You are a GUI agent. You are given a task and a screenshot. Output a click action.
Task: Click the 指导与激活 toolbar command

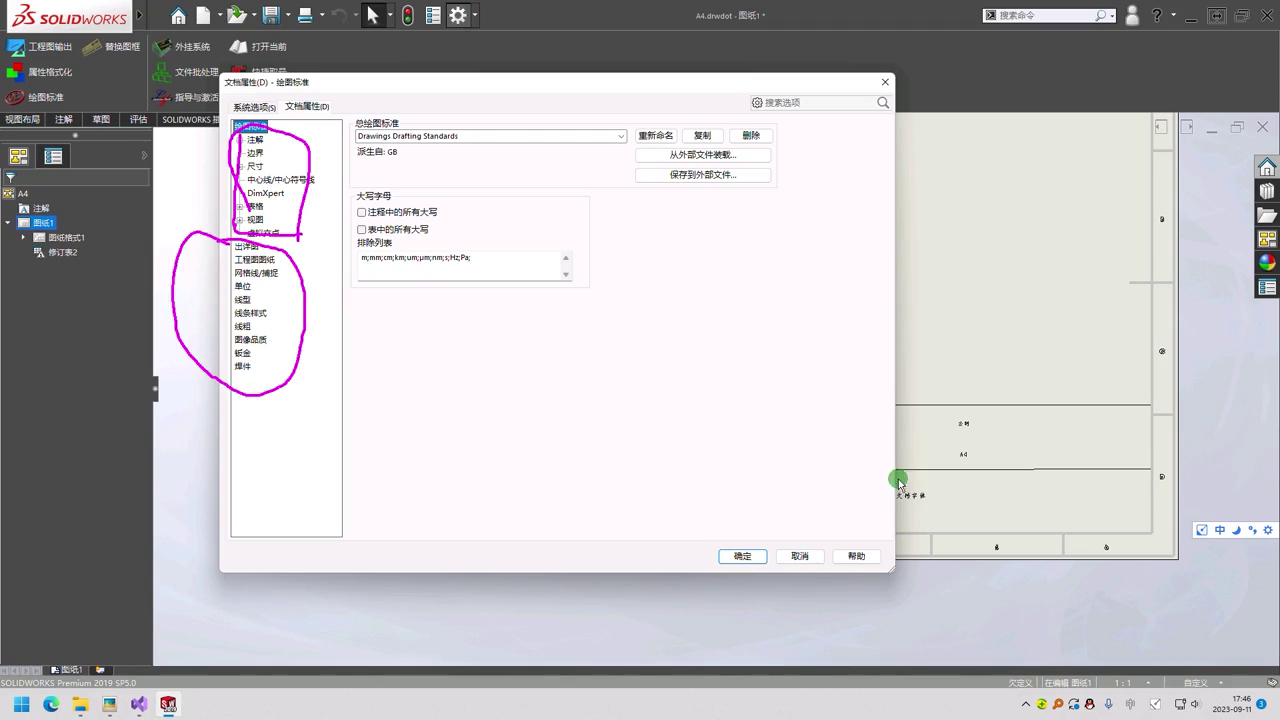[x=186, y=98]
